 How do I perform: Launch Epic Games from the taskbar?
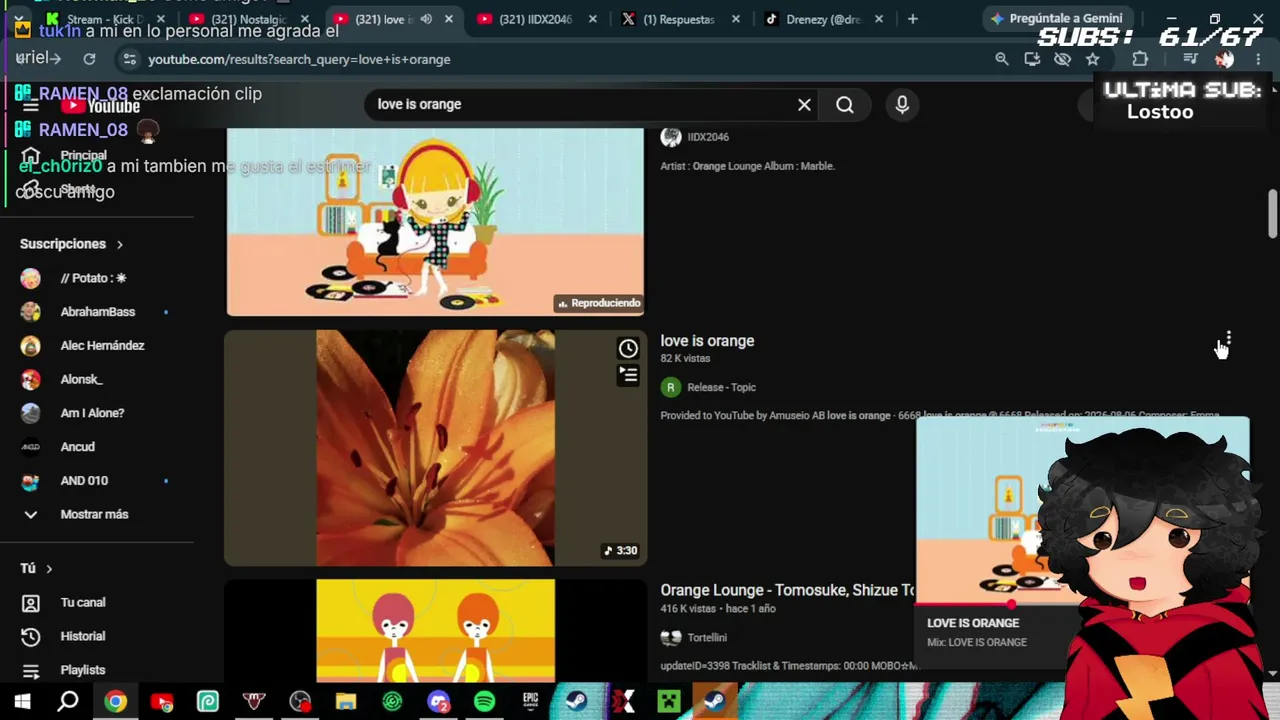coord(530,702)
